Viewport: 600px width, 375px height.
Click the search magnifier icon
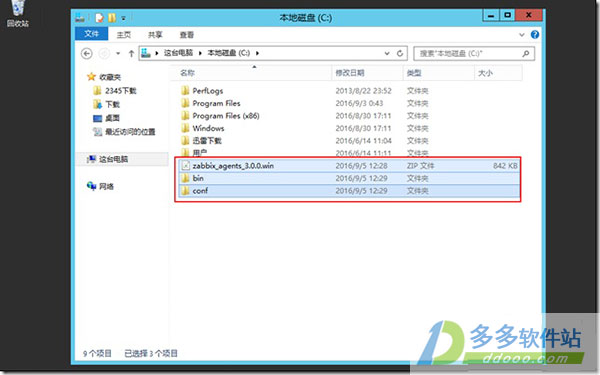pyautogui.click(x=526, y=54)
